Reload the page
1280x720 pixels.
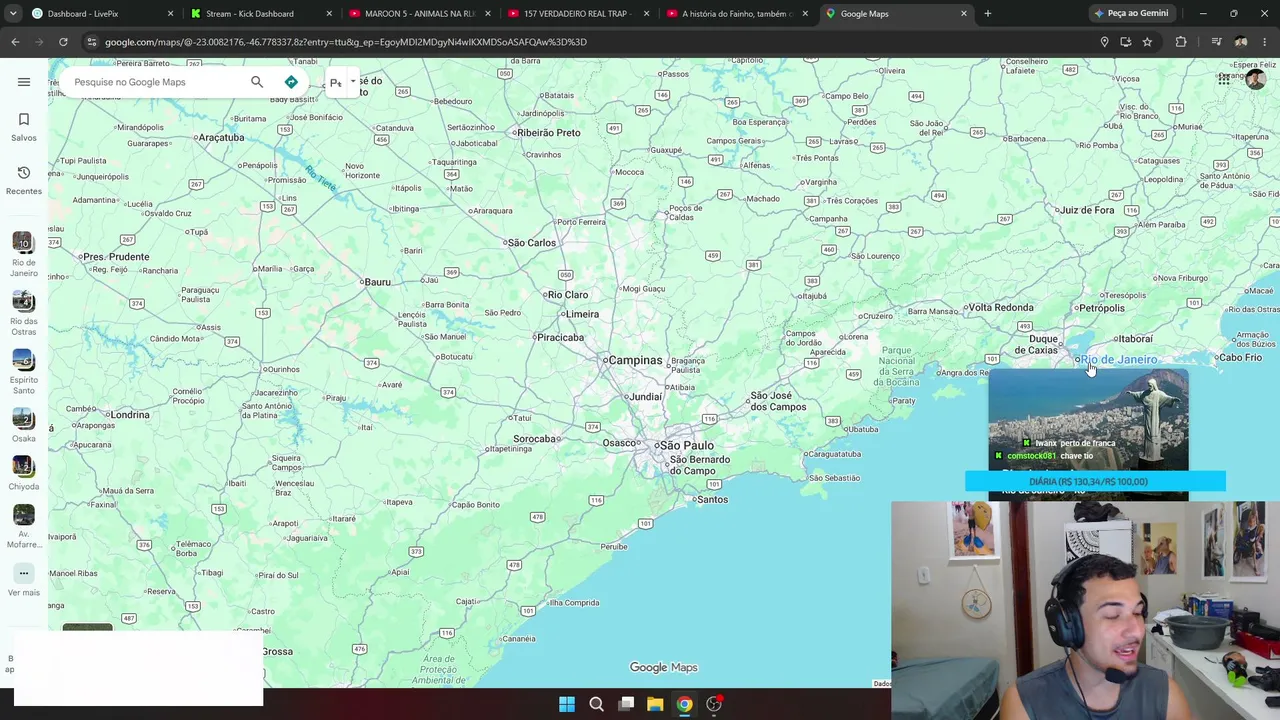point(63,42)
